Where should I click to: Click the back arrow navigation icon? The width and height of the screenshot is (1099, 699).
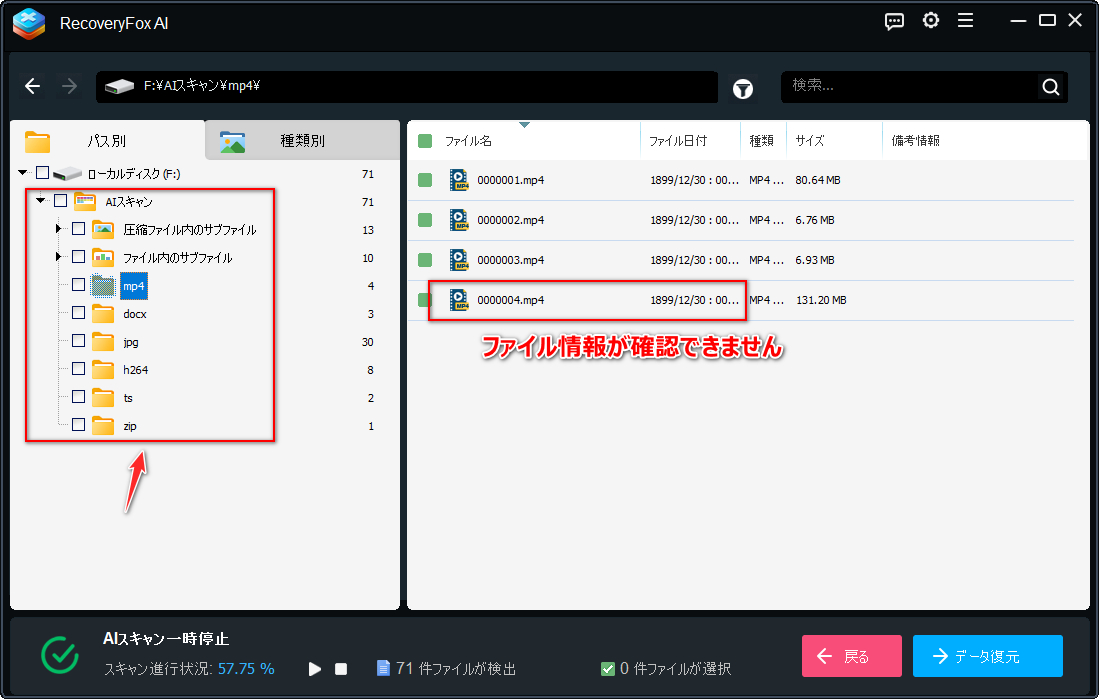tap(32, 86)
